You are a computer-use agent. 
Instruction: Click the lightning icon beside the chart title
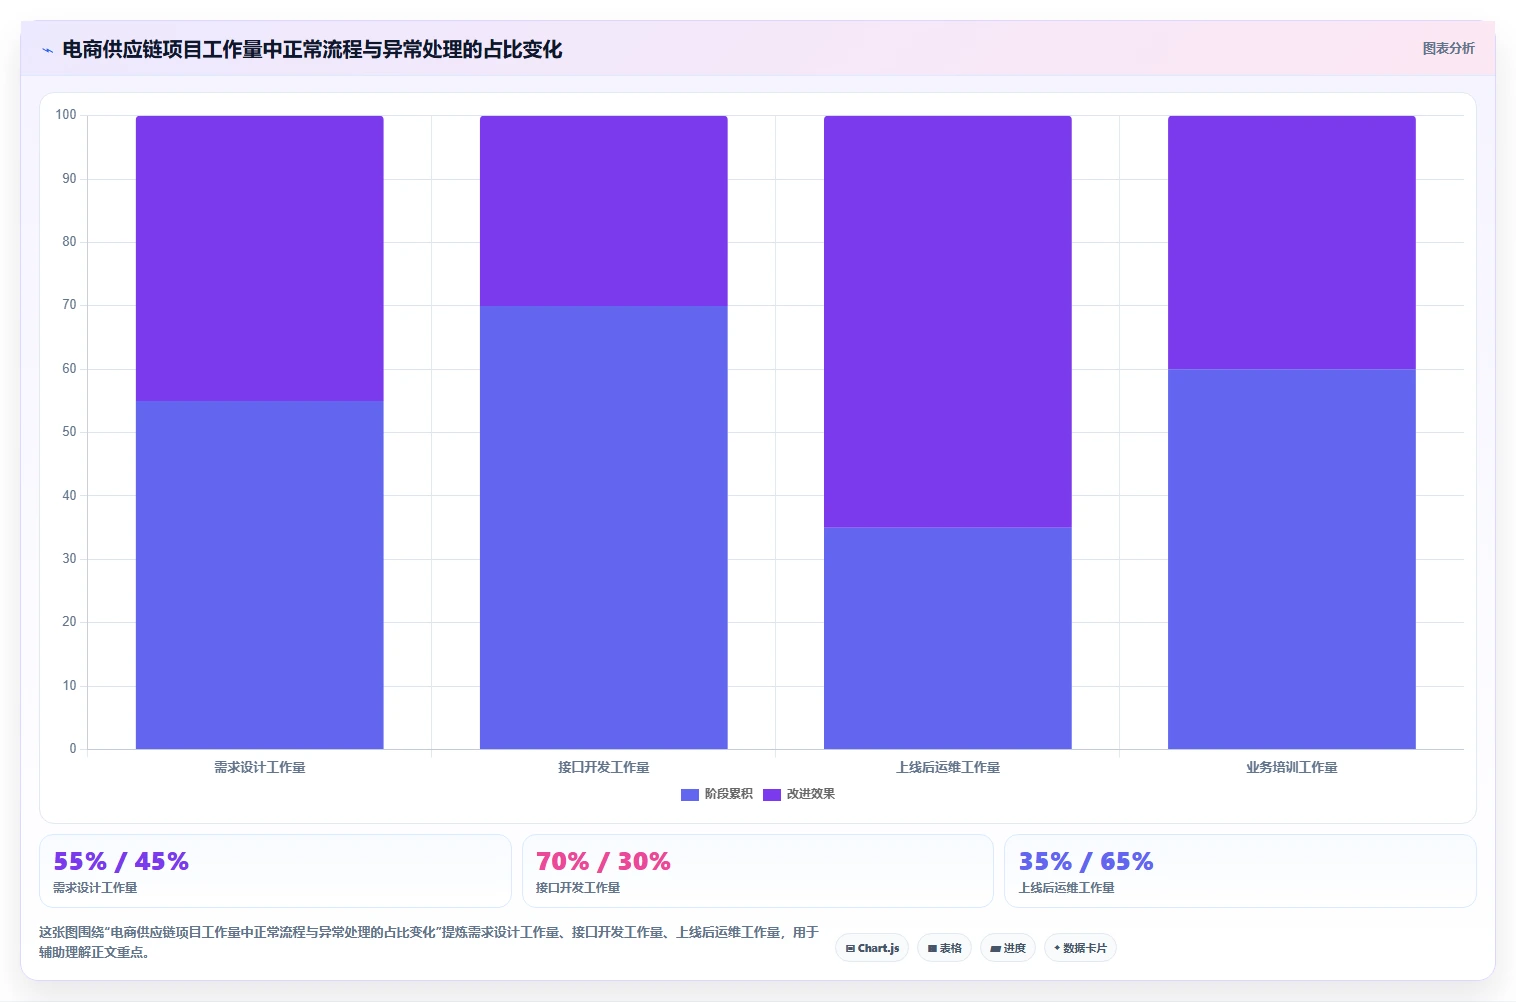tap(47, 50)
